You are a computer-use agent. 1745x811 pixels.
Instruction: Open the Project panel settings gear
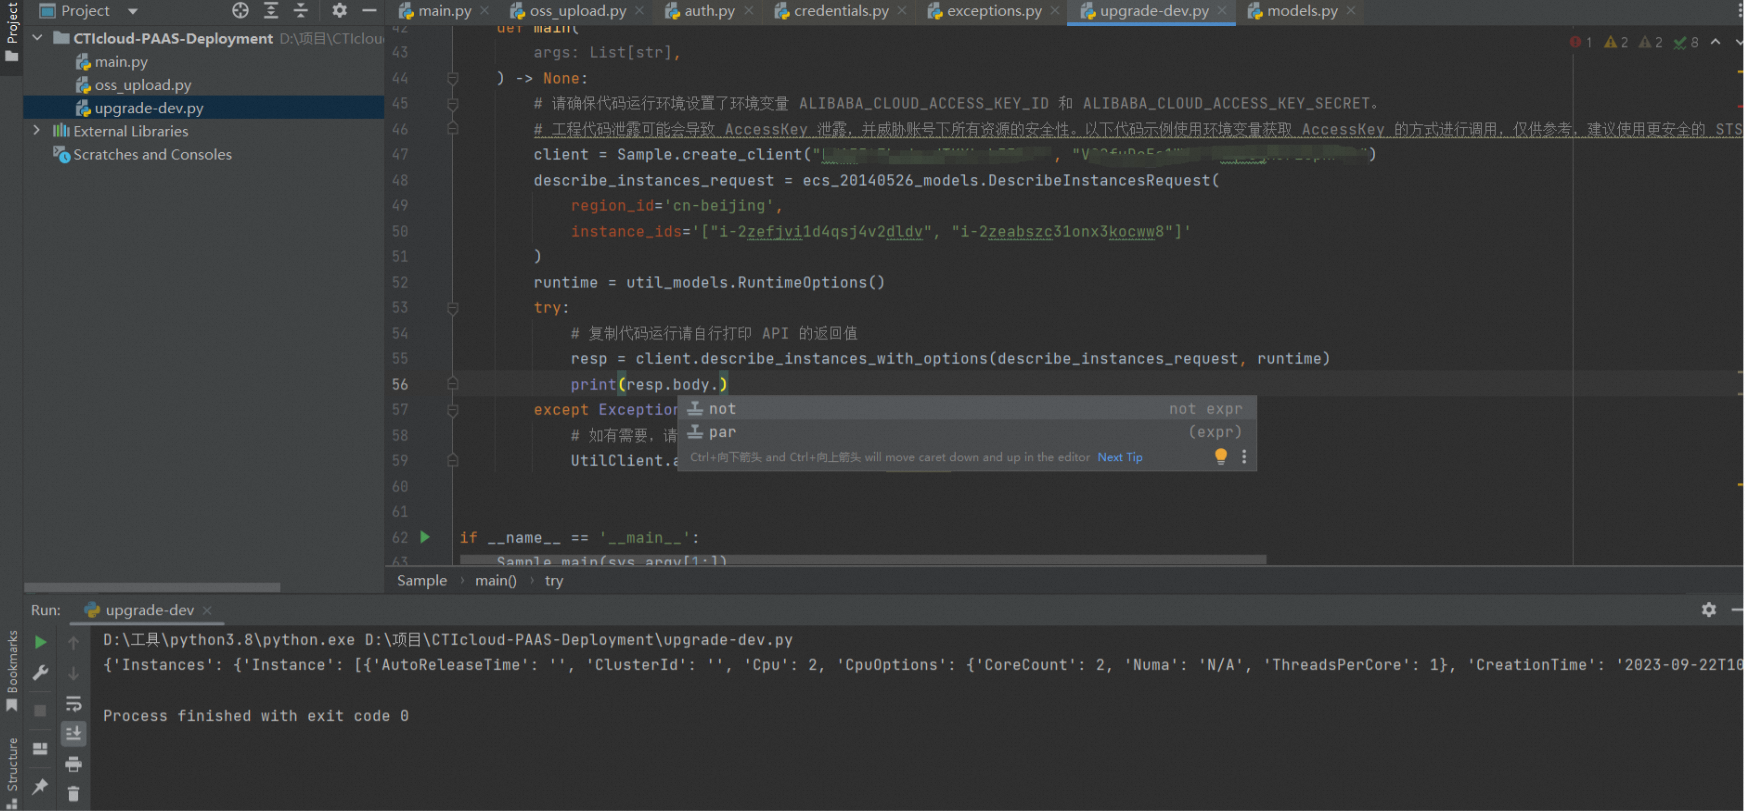[340, 11]
